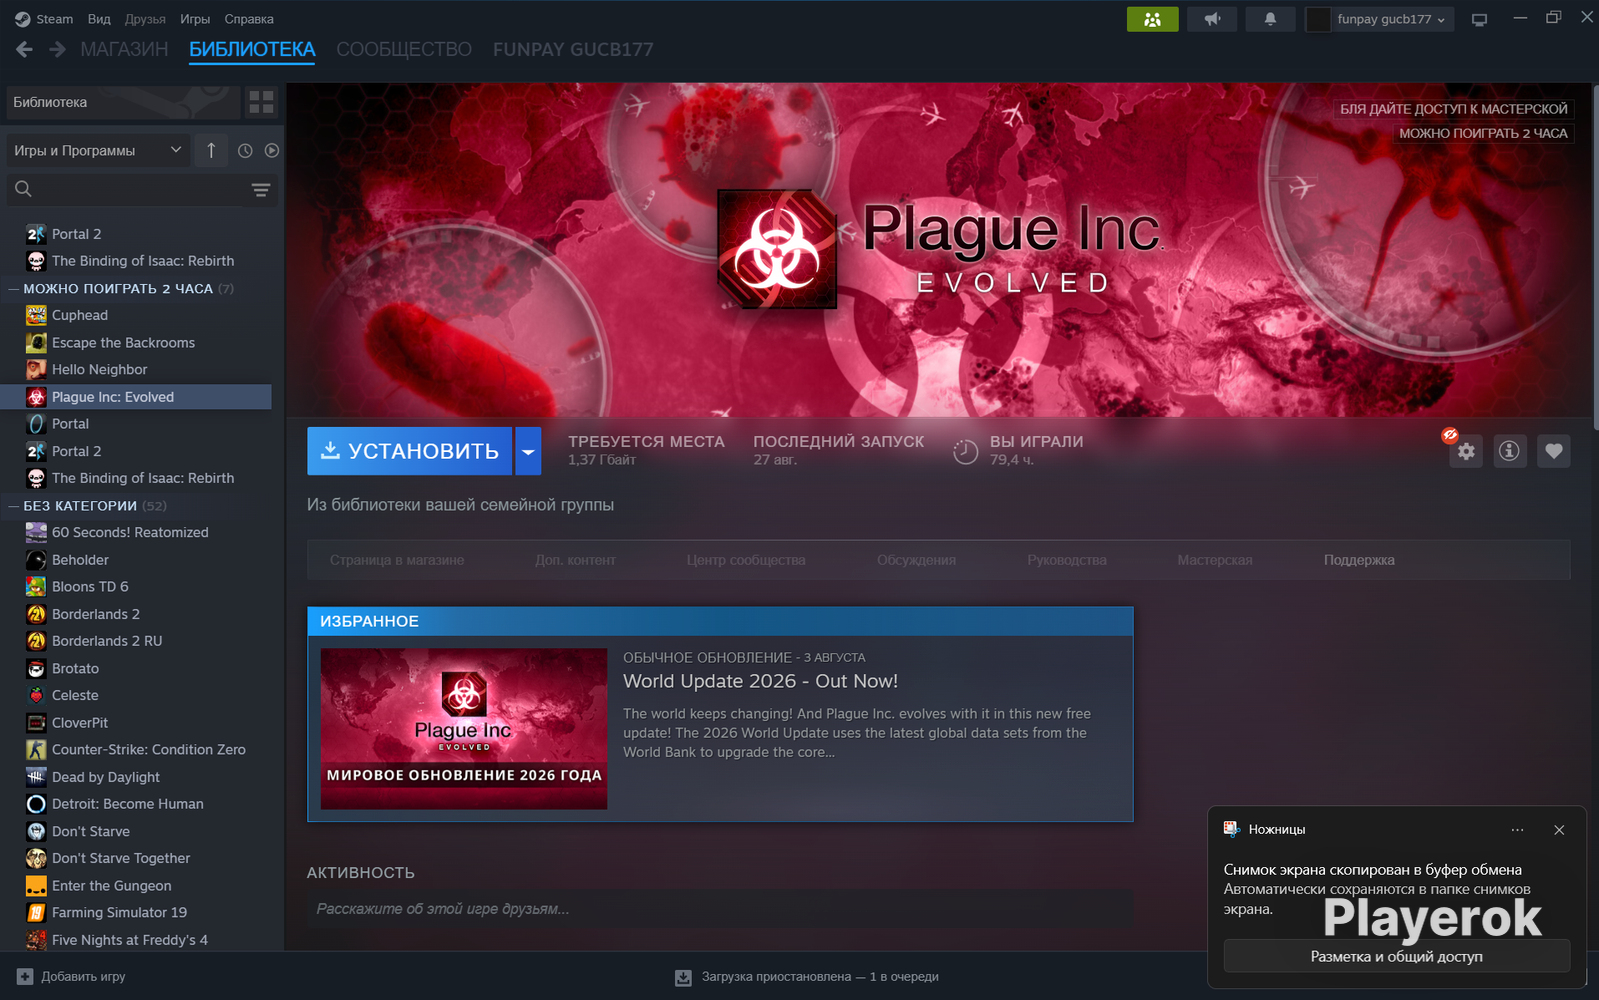This screenshot has height=1000, width=1599.
Task: Click the Библиотека home button
Action: [122, 102]
